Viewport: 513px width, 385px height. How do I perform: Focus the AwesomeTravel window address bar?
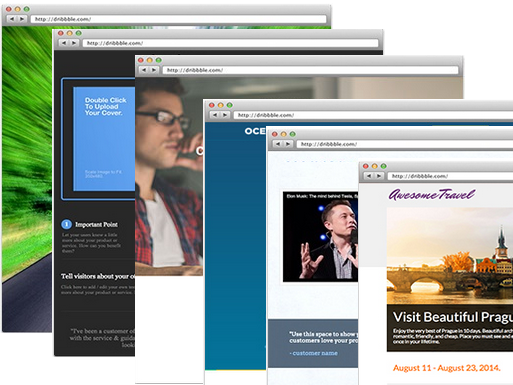coord(450,176)
